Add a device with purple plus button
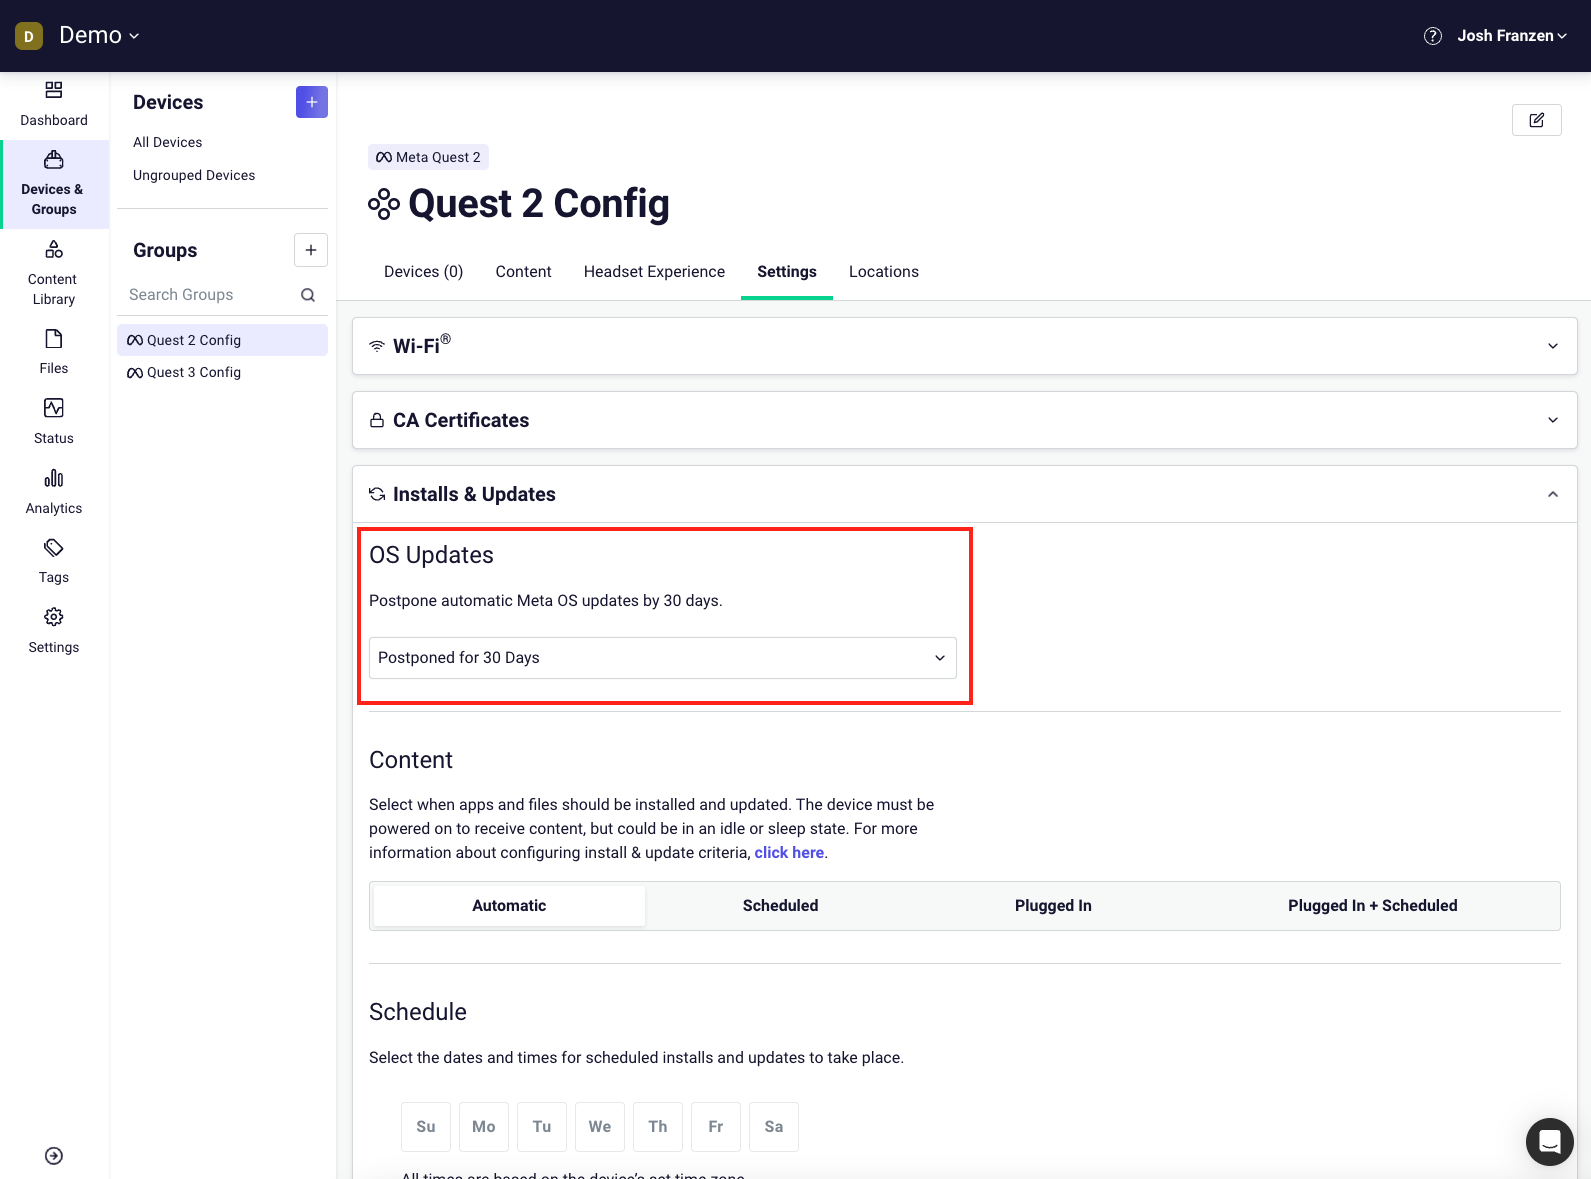This screenshot has width=1591, height=1179. tap(312, 102)
